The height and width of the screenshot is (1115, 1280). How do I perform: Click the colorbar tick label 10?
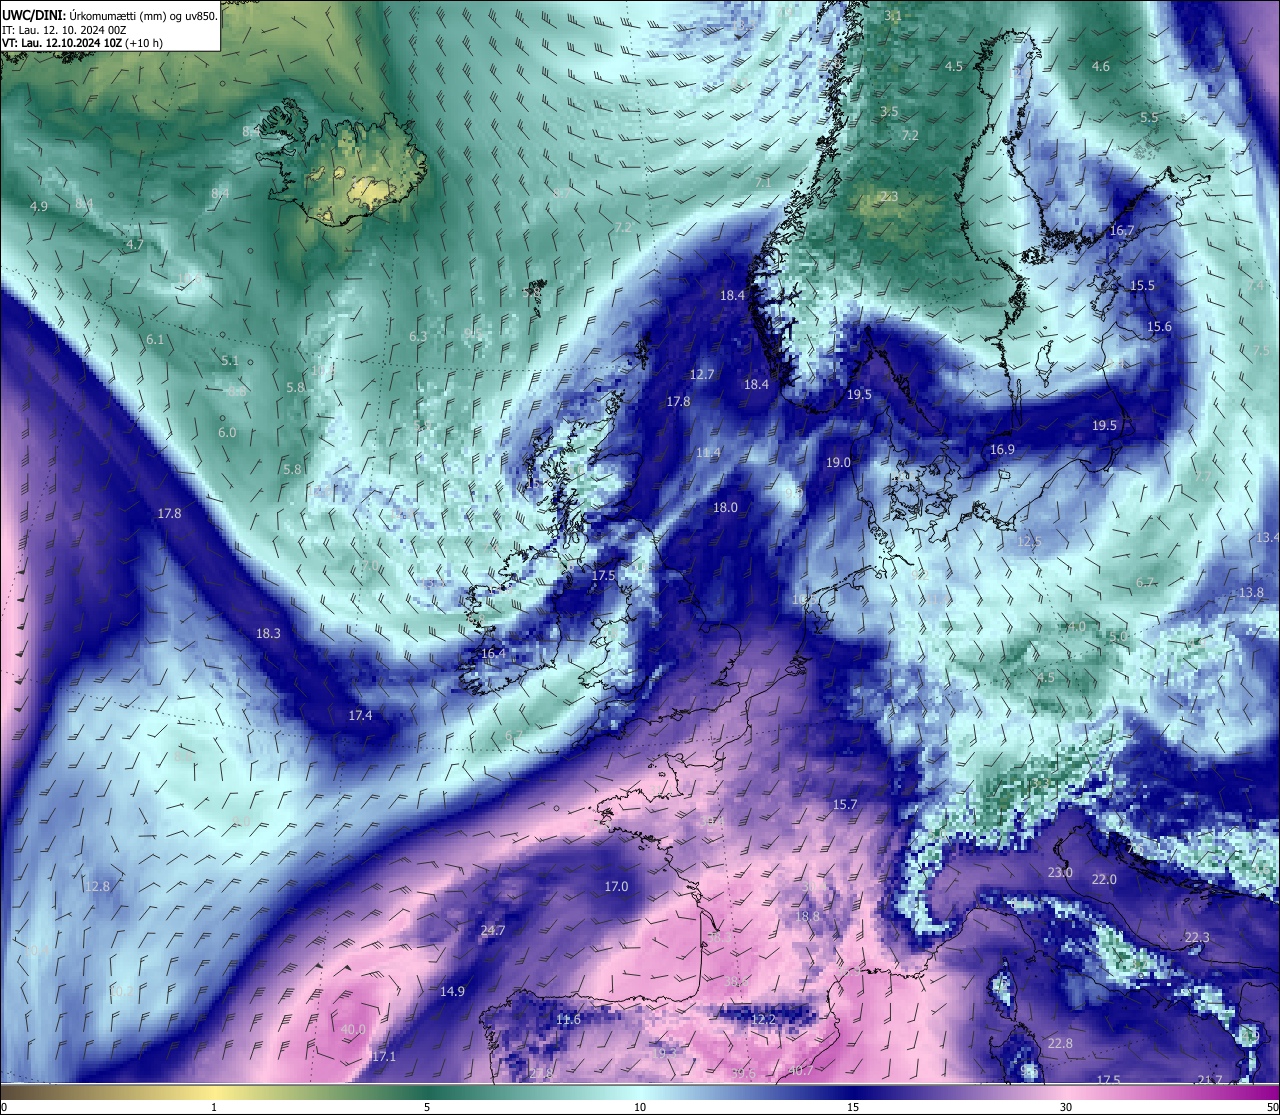click(x=640, y=1107)
